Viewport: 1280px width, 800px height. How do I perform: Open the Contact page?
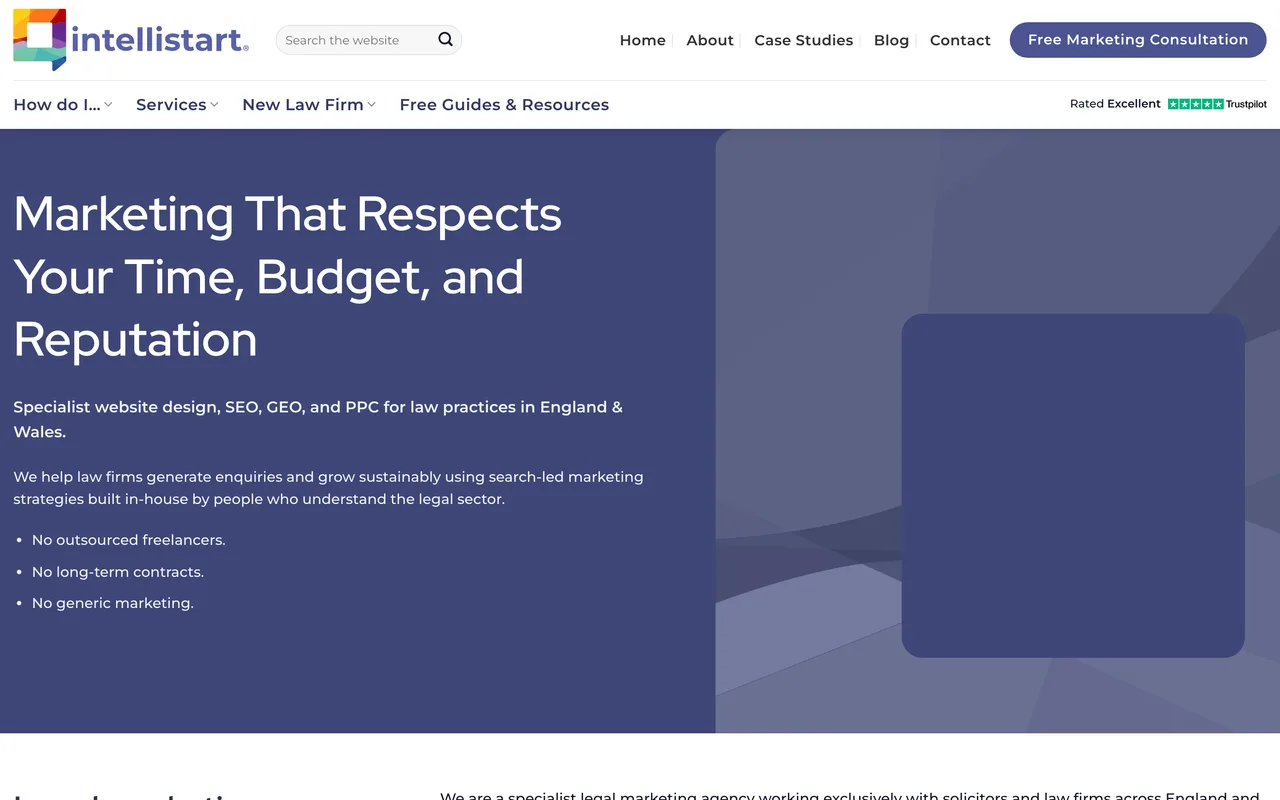click(960, 40)
